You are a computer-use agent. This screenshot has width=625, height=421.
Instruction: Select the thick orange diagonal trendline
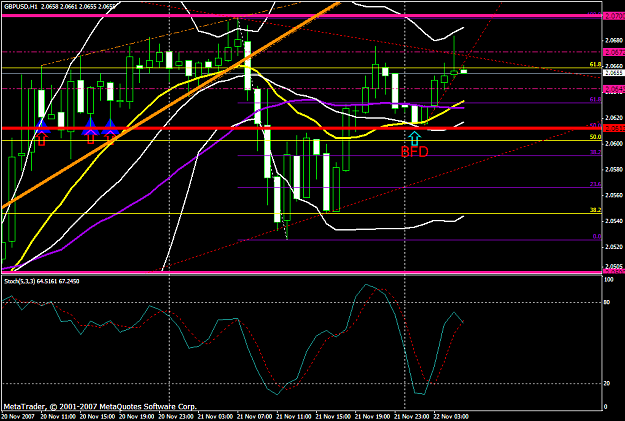(171, 104)
